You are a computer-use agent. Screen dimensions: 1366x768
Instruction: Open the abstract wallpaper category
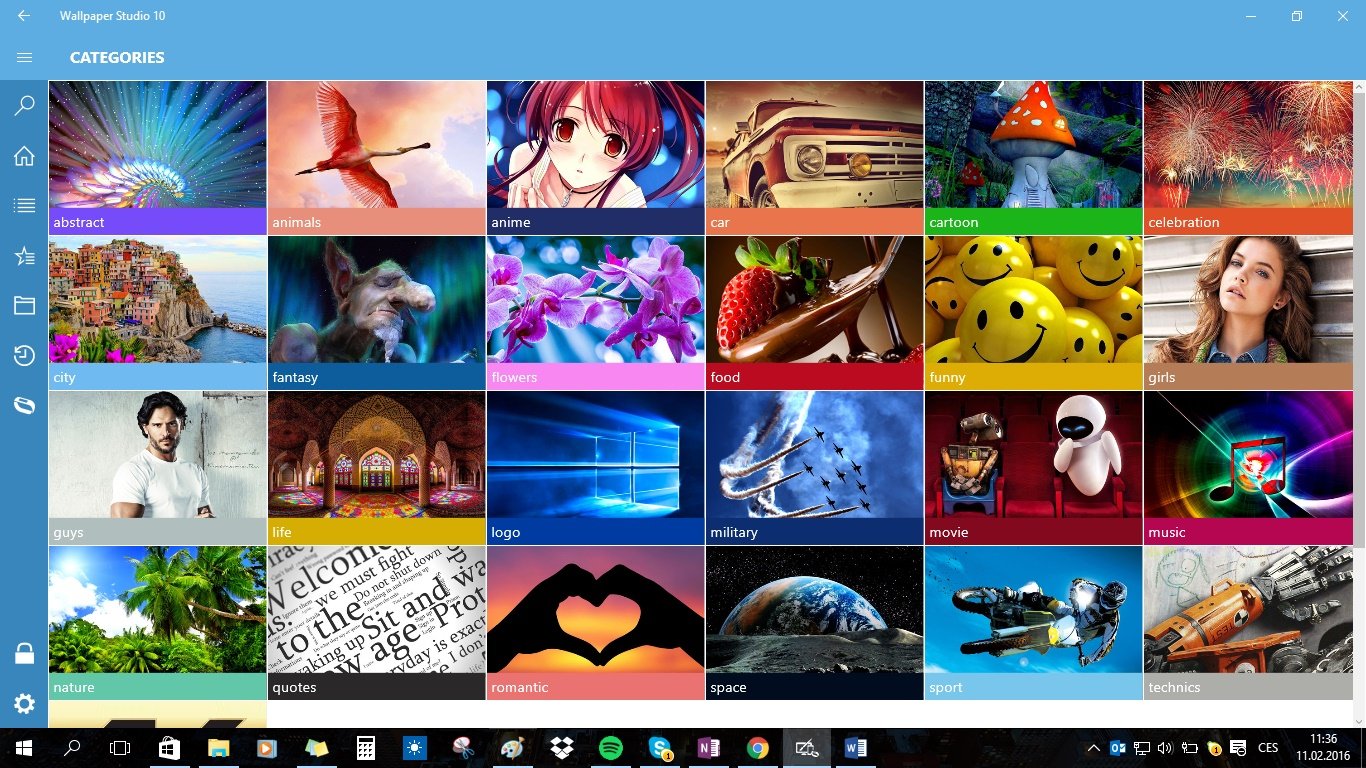click(158, 158)
